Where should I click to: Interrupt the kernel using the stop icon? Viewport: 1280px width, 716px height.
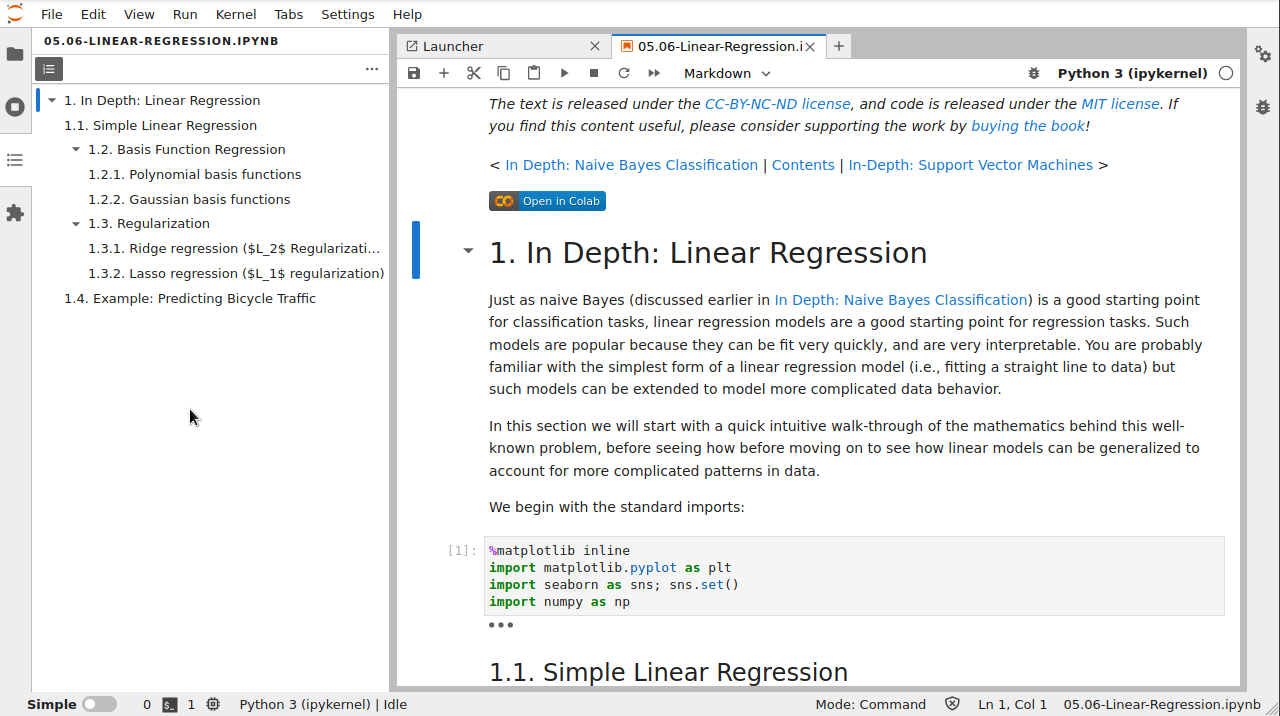[x=592, y=73]
